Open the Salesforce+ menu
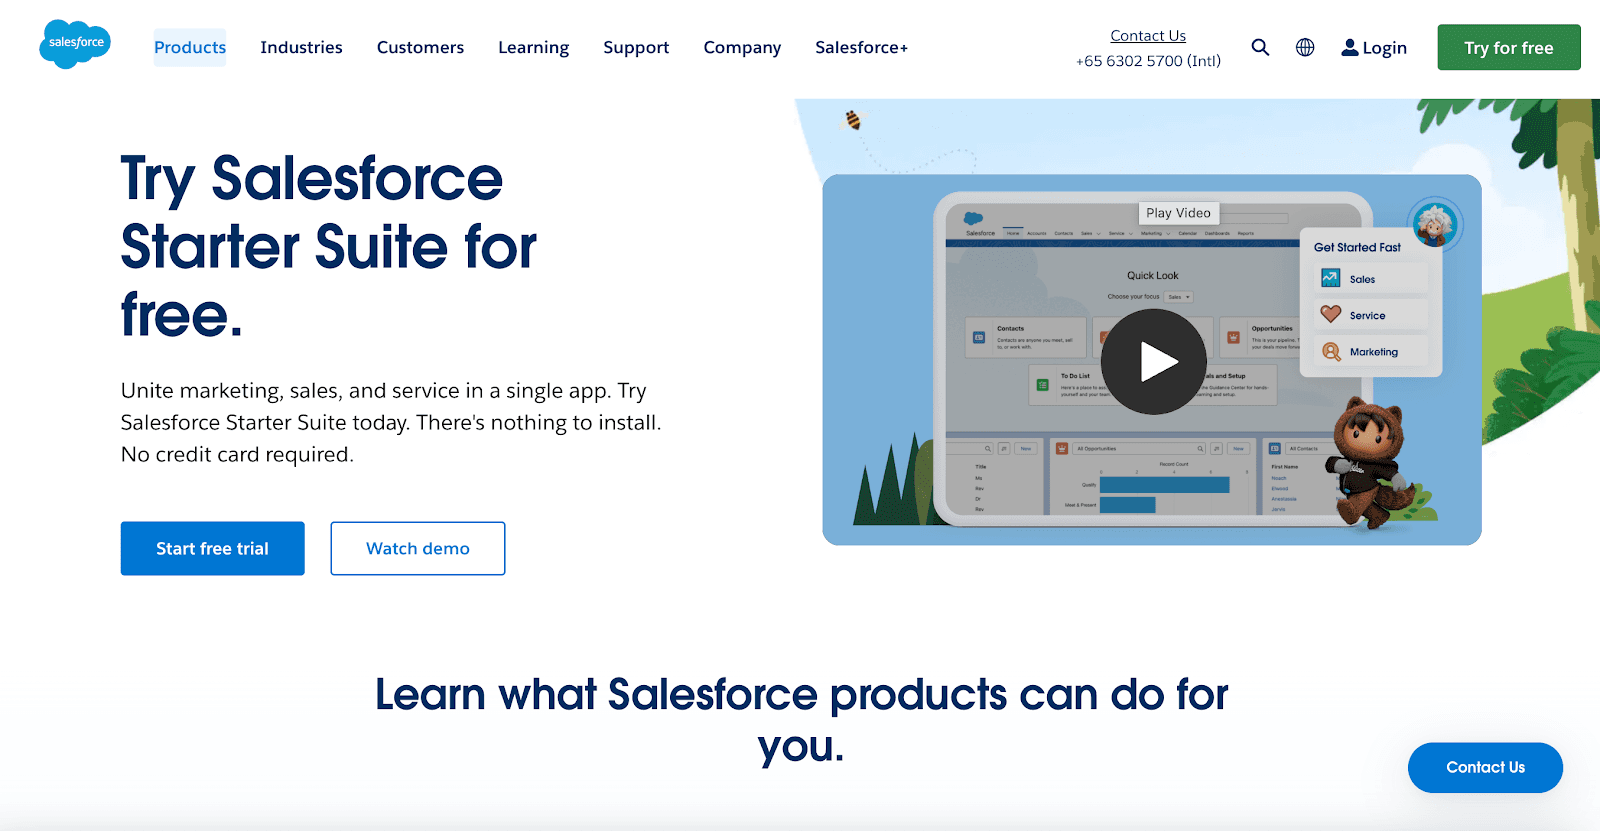The height and width of the screenshot is (831, 1600). [861, 47]
